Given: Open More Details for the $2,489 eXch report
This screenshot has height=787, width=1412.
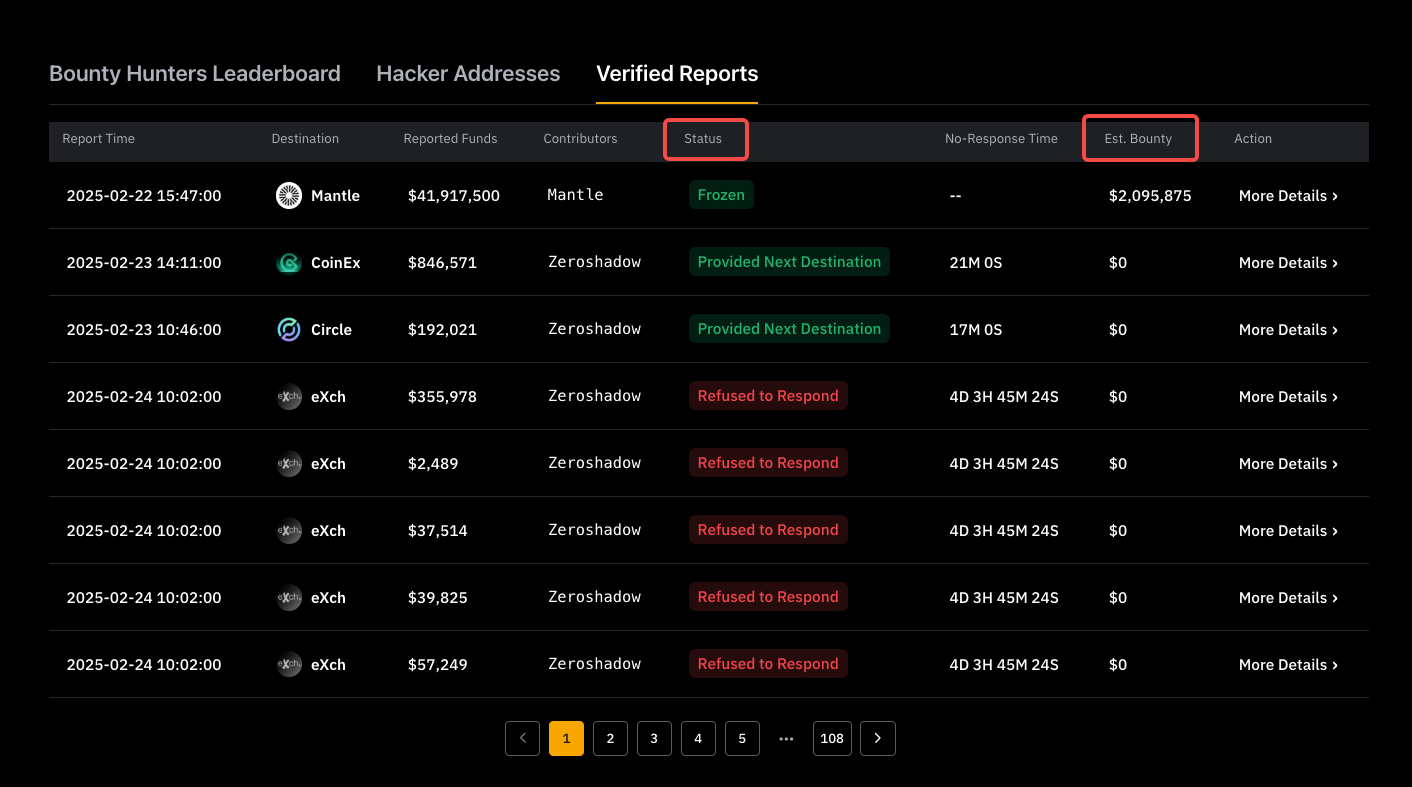Looking at the screenshot, I should pos(1288,464).
